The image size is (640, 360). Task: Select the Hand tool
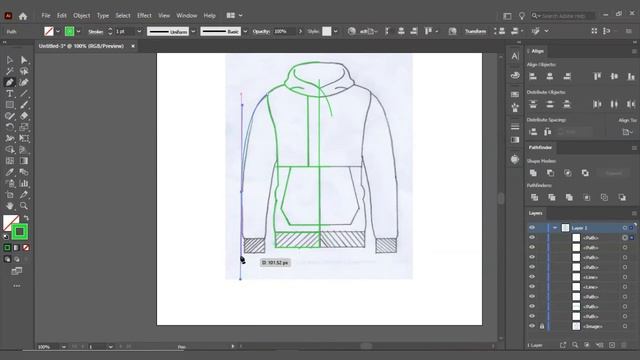[x=9, y=206]
